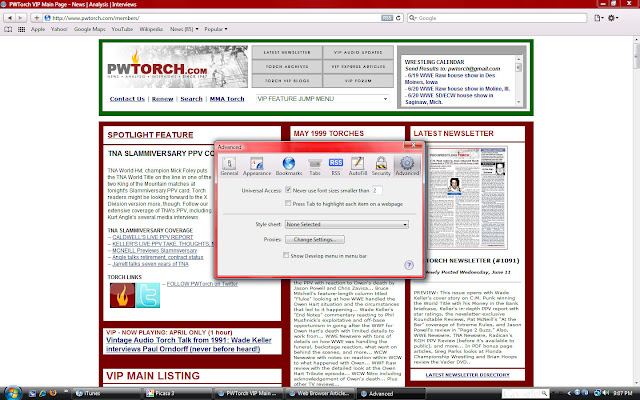Open the page menu icon
Viewport: 640px width, 400px height.
pyautogui.click(x=599, y=18)
